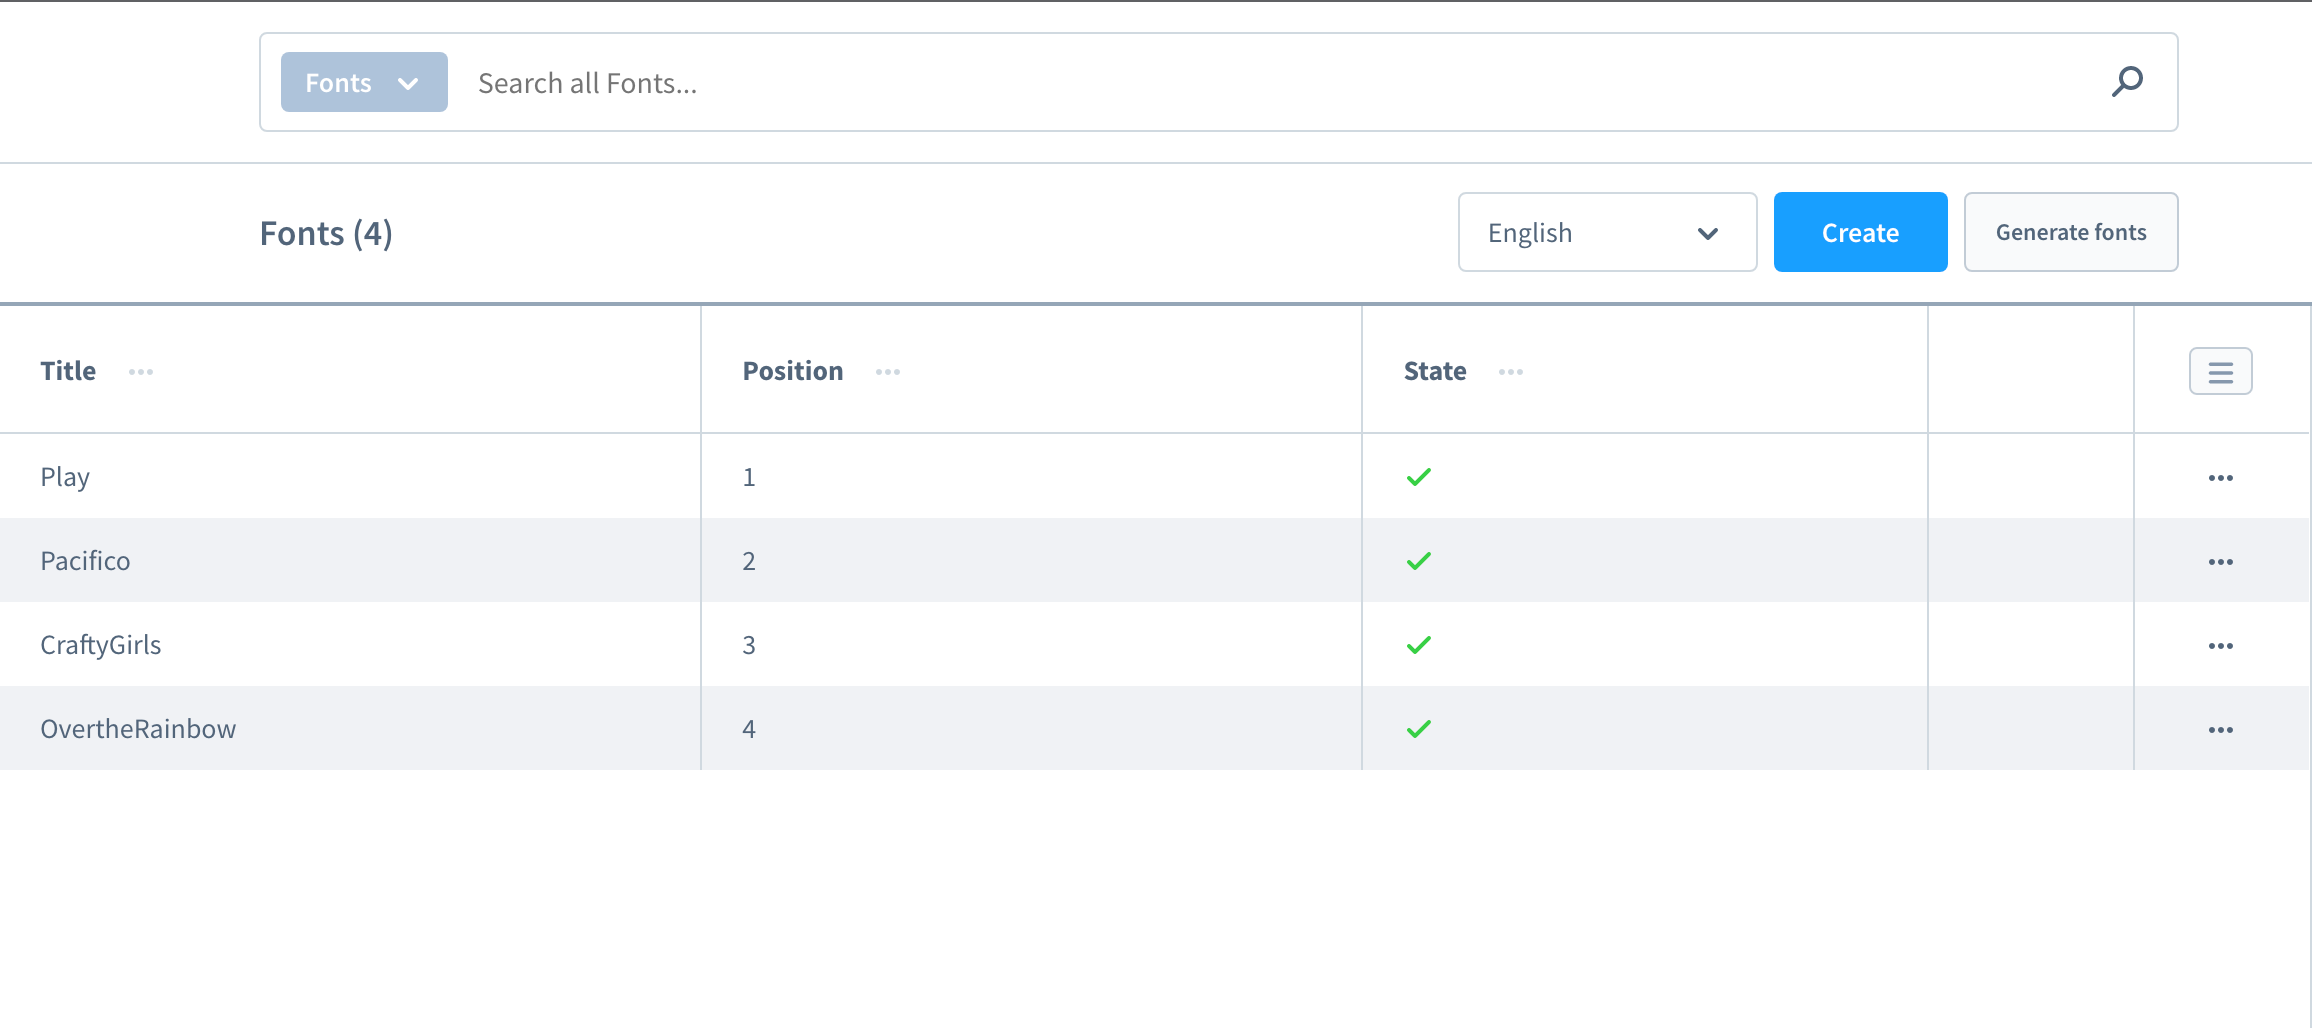The image size is (2312, 1028).
Task: Sort by the State column header
Action: pos(1435,371)
